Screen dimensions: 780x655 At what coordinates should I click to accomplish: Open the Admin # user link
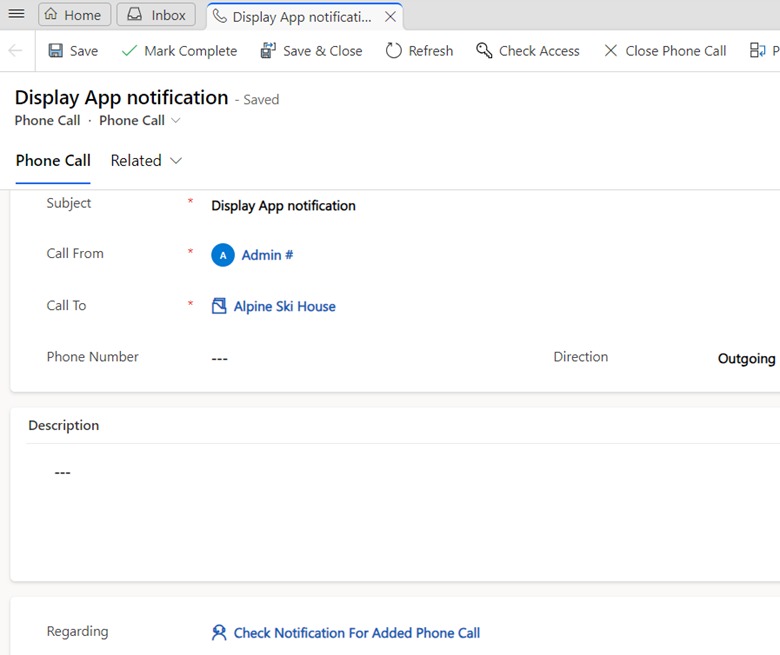point(267,255)
